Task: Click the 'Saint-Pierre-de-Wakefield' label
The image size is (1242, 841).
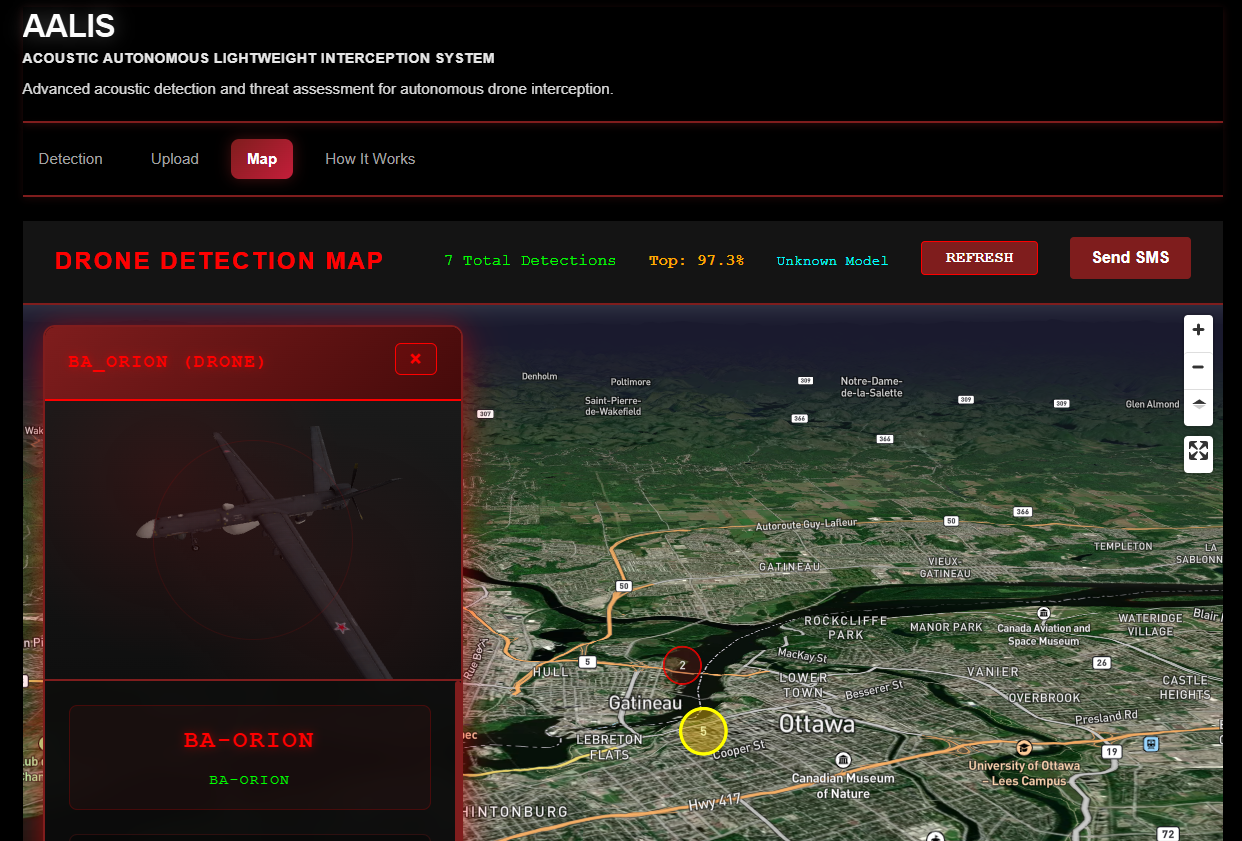Action: click(x=613, y=406)
